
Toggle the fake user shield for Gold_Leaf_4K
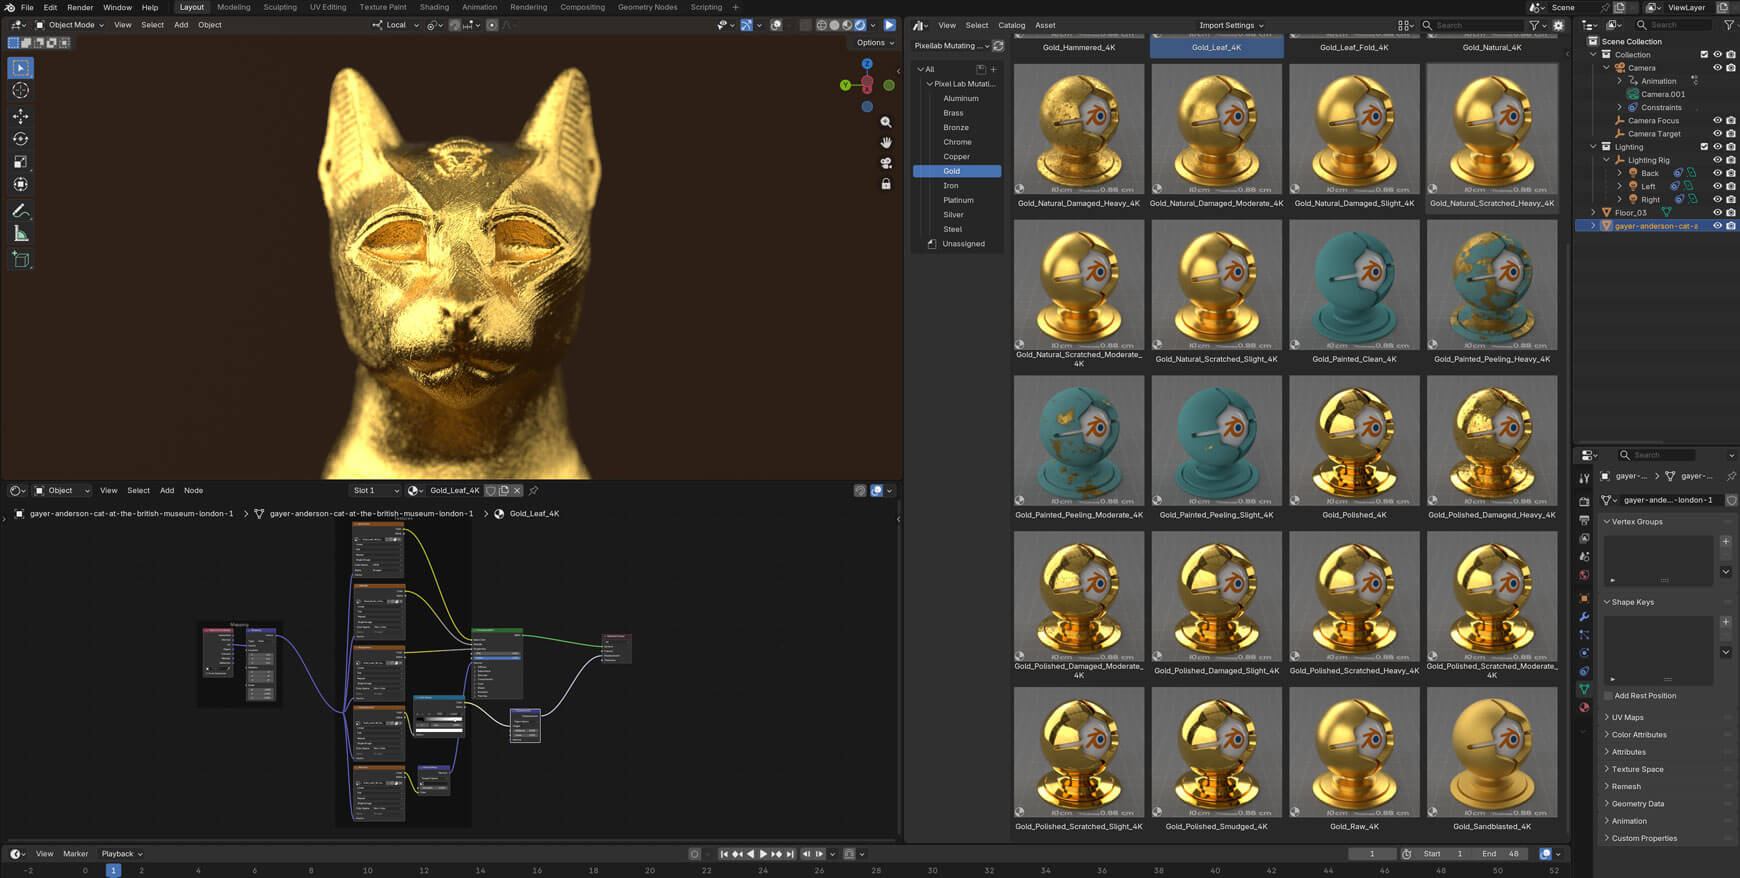(490, 491)
